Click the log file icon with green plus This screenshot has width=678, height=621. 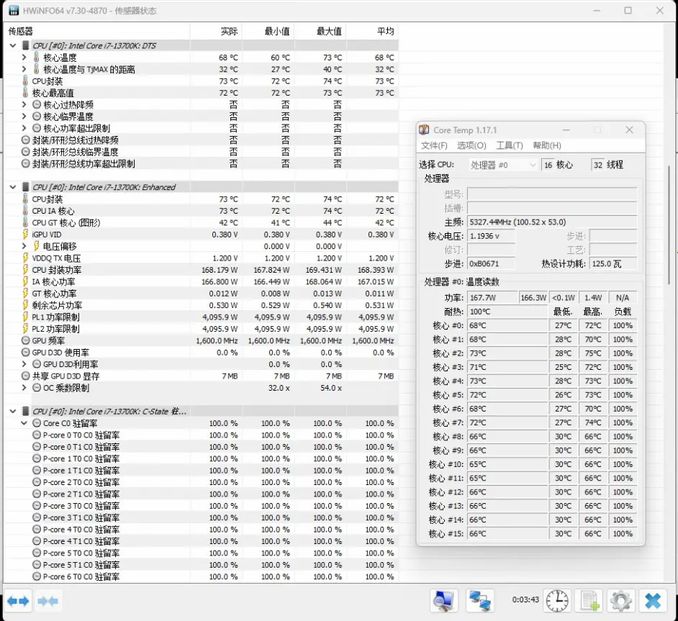point(590,601)
